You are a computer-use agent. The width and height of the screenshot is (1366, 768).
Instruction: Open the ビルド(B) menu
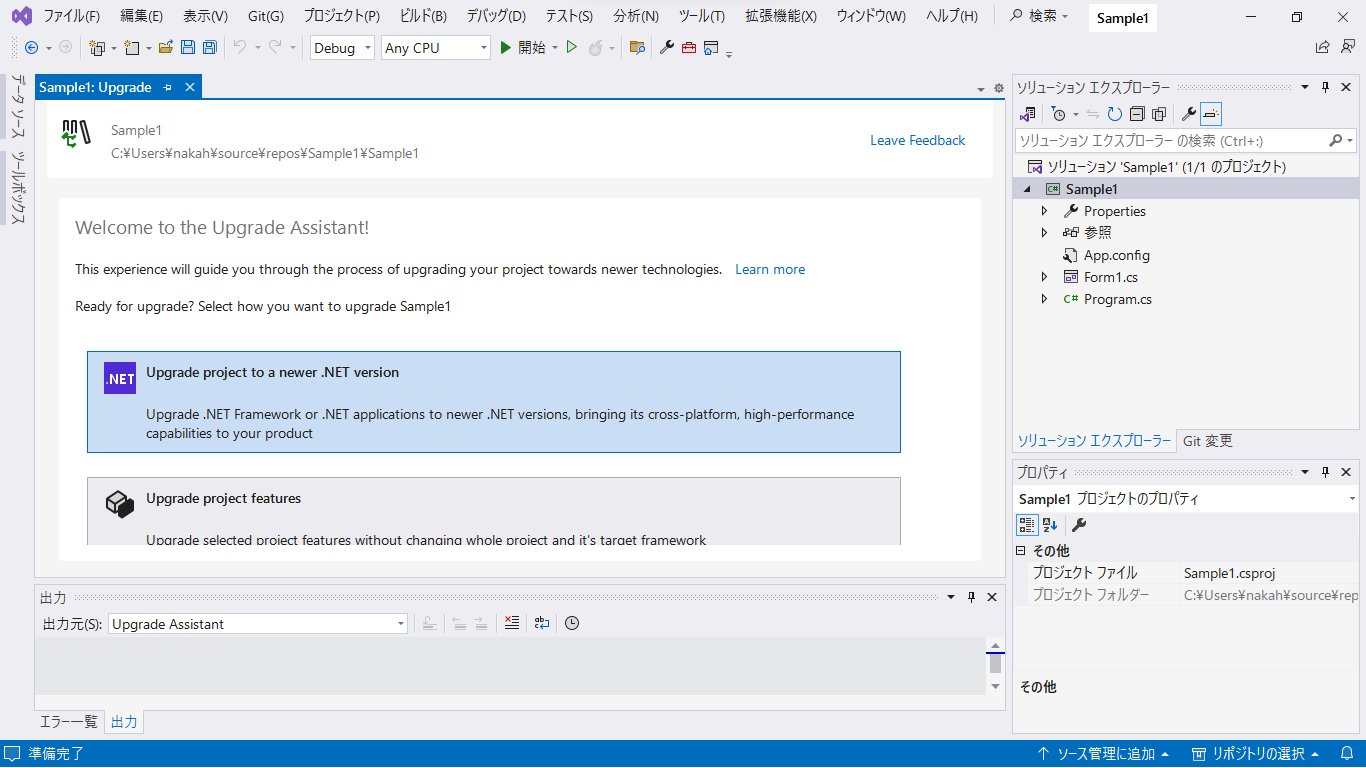coord(423,16)
